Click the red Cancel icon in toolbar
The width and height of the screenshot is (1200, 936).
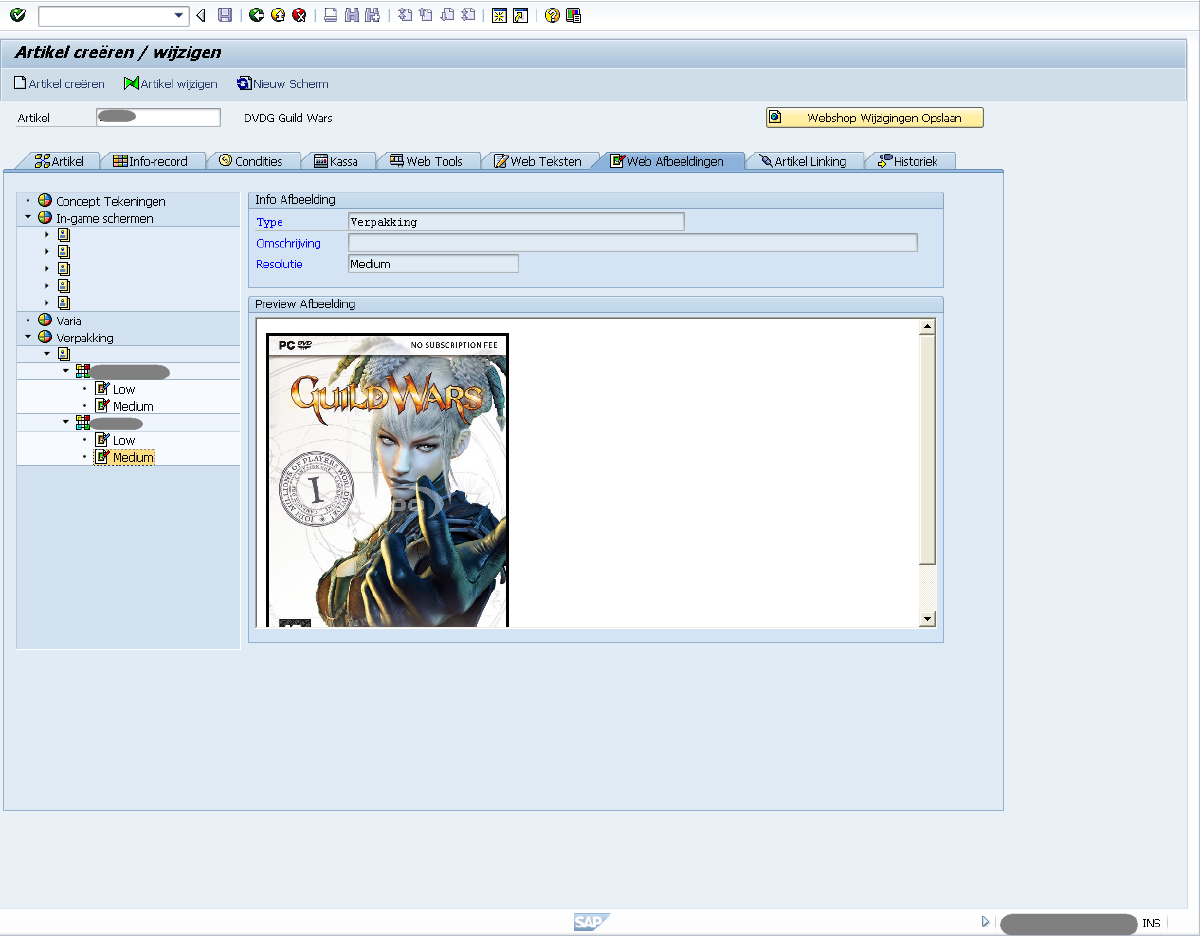[x=299, y=16]
